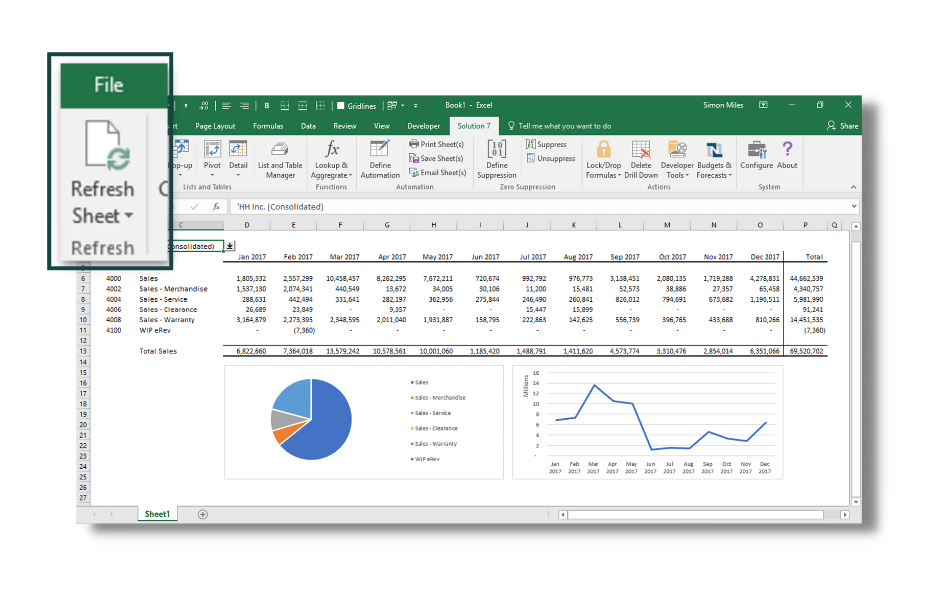The height and width of the screenshot is (600, 940).
Task: Click the Share button
Action: pyautogui.click(x=842, y=126)
